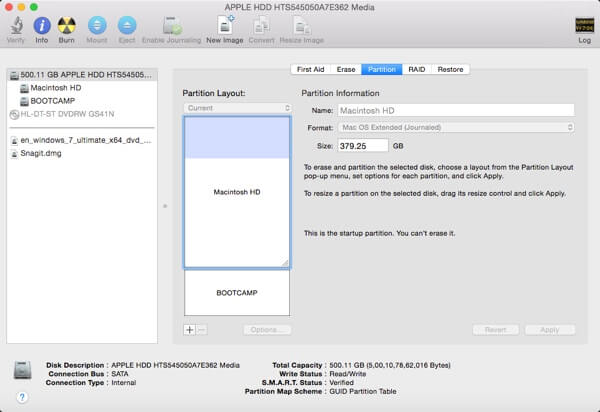Screen dimensions: 600x412
Task: Switch to the First Aid tab
Action: pos(309,69)
